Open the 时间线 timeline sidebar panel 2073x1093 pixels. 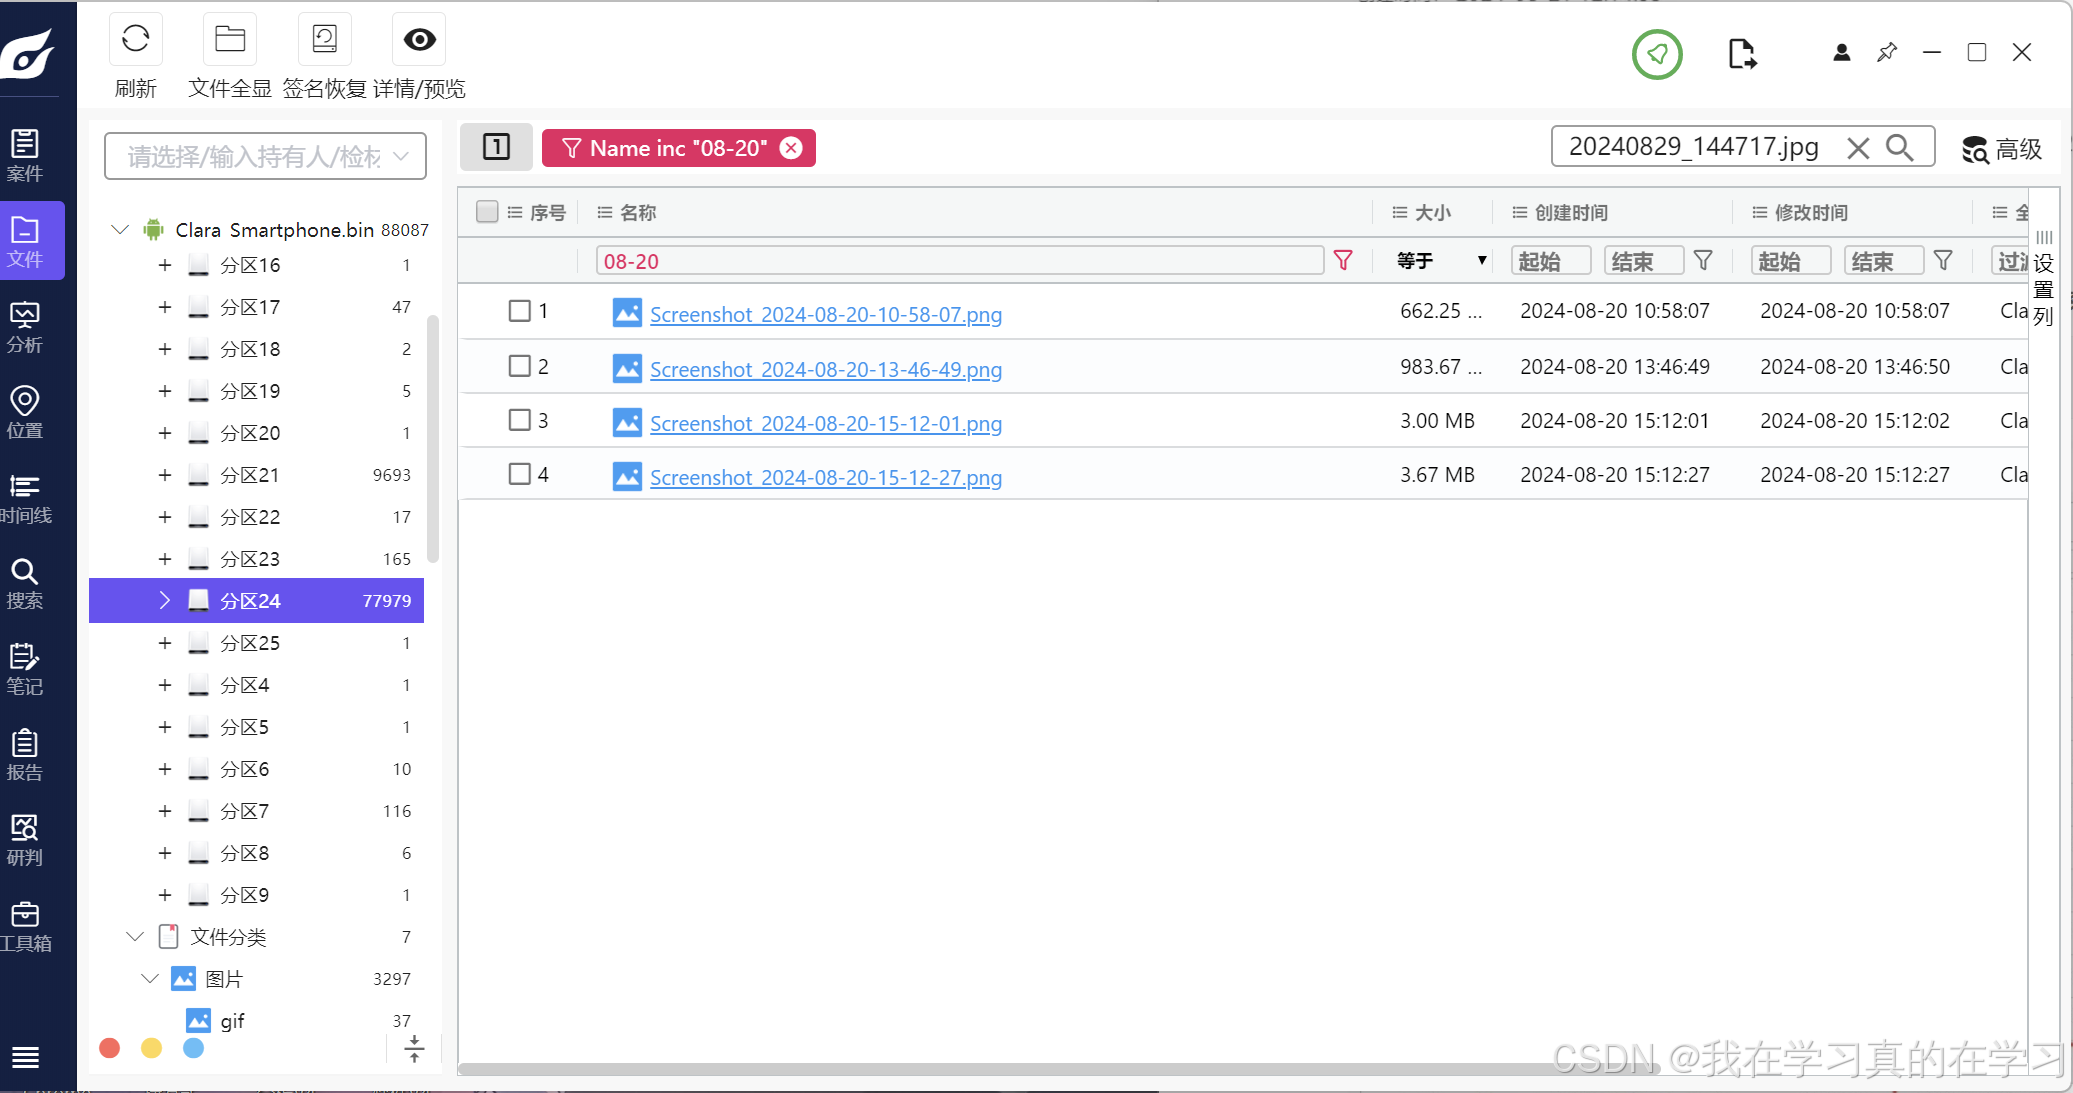[25, 499]
